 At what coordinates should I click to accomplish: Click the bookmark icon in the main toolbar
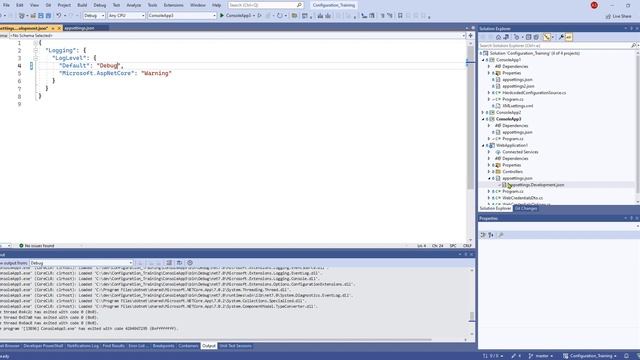[x=400, y=16]
